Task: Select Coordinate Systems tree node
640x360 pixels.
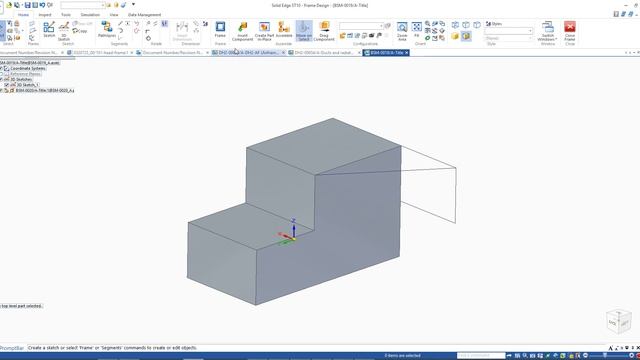Action: pyautogui.click(x=28, y=69)
